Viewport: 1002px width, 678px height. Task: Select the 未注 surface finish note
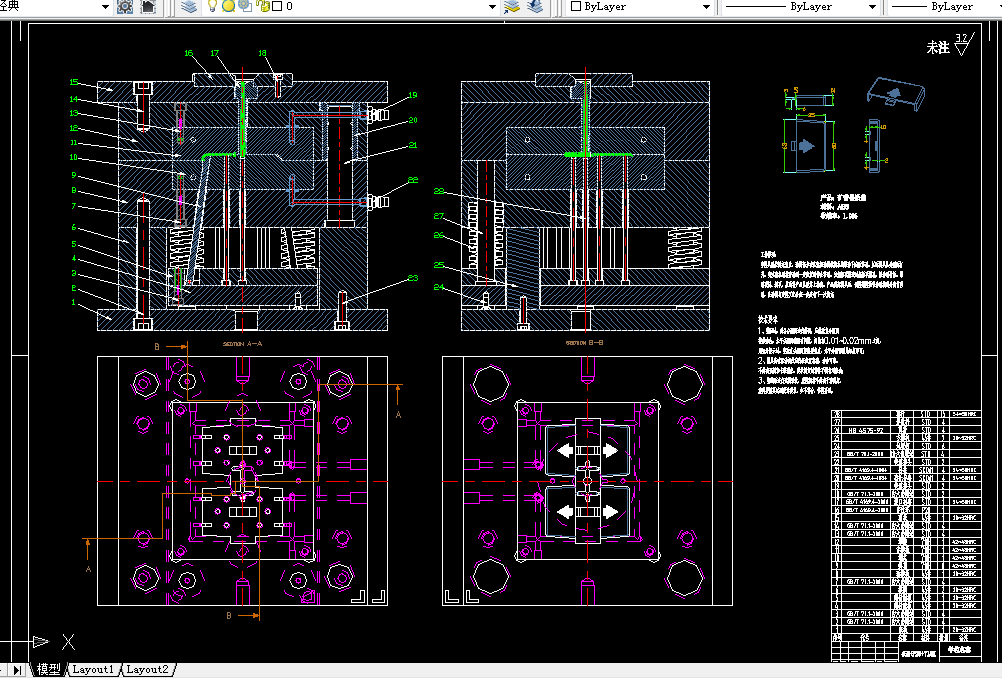pos(938,47)
